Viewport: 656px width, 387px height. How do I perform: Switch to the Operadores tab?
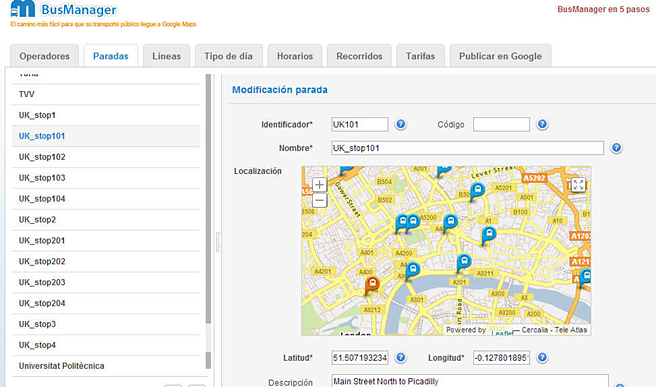click(x=44, y=56)
